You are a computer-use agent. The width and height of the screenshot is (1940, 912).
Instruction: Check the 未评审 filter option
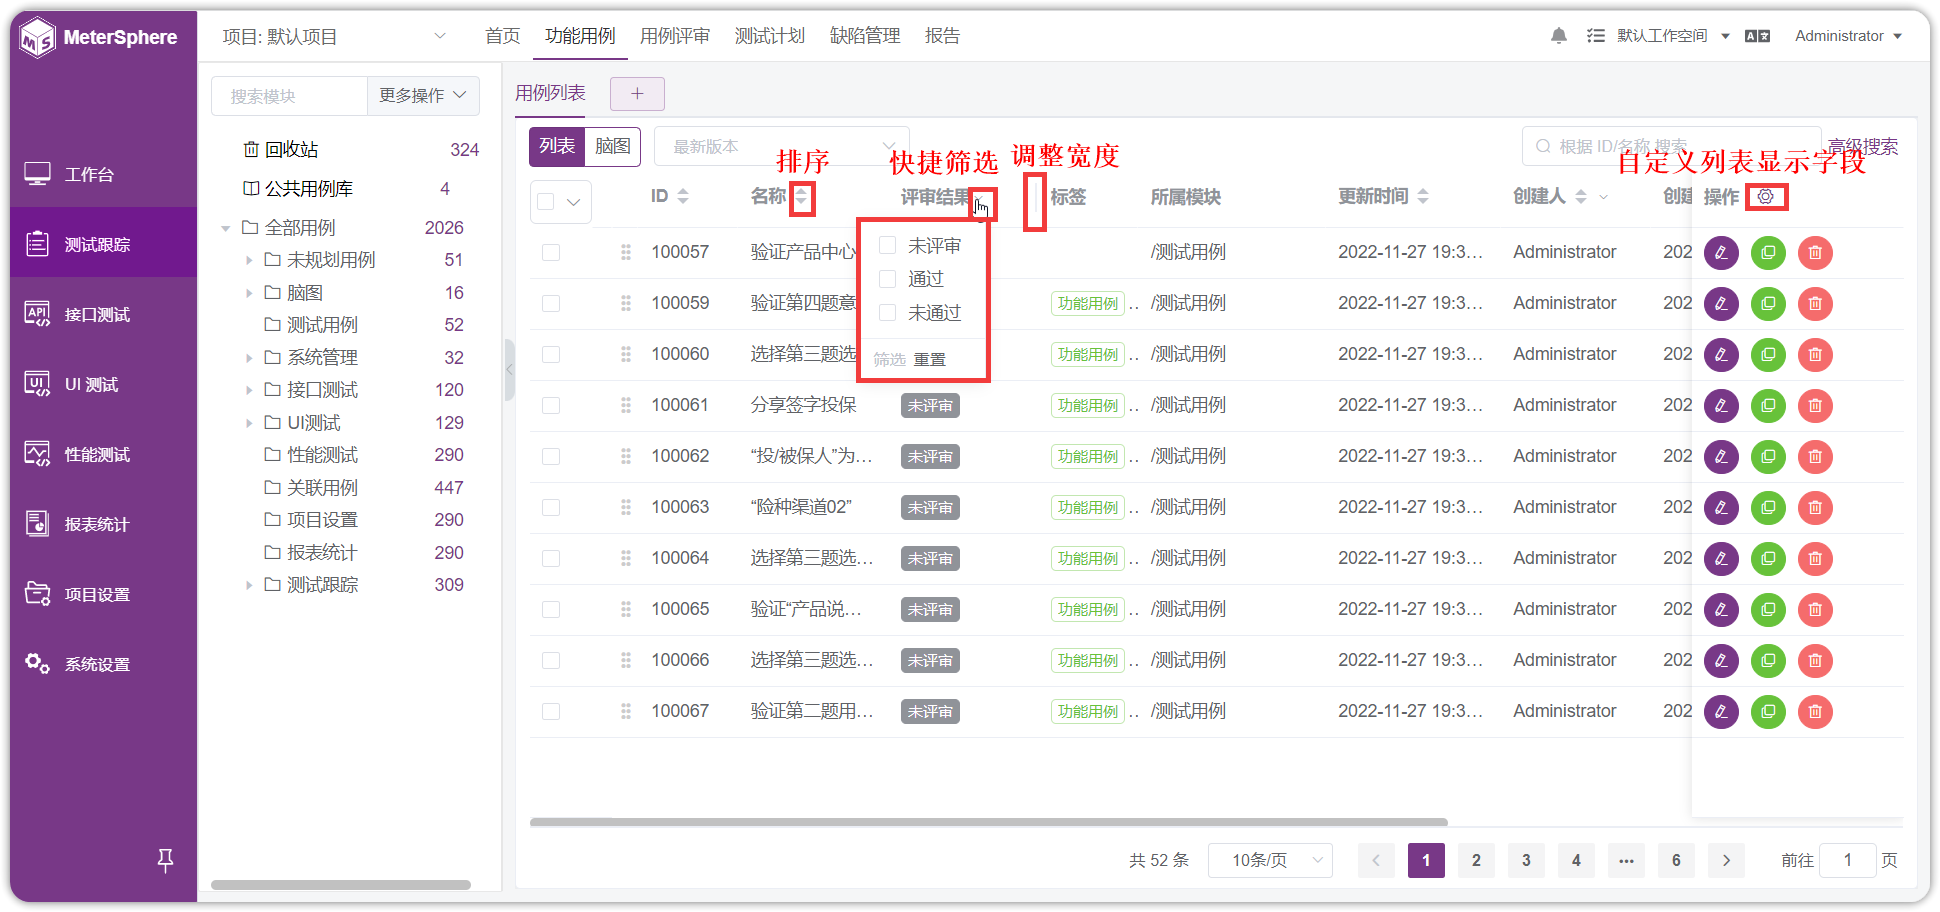tap(887, 246)
